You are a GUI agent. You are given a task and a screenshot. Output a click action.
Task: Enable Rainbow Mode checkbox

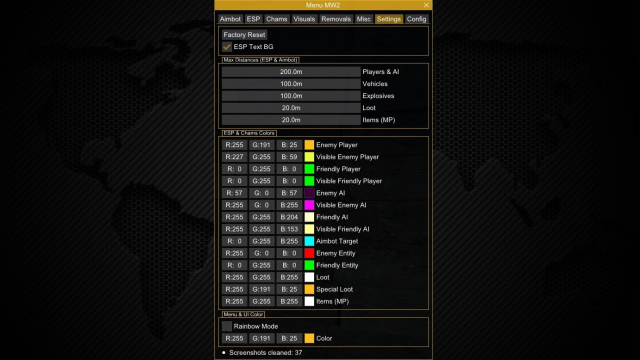coord(227,326)
